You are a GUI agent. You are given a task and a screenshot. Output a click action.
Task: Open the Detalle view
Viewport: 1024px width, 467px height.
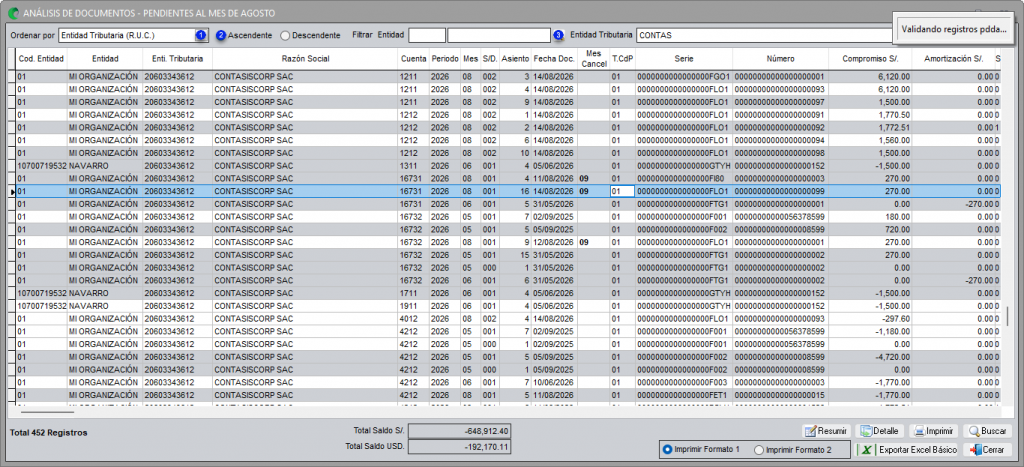(880, 431)
